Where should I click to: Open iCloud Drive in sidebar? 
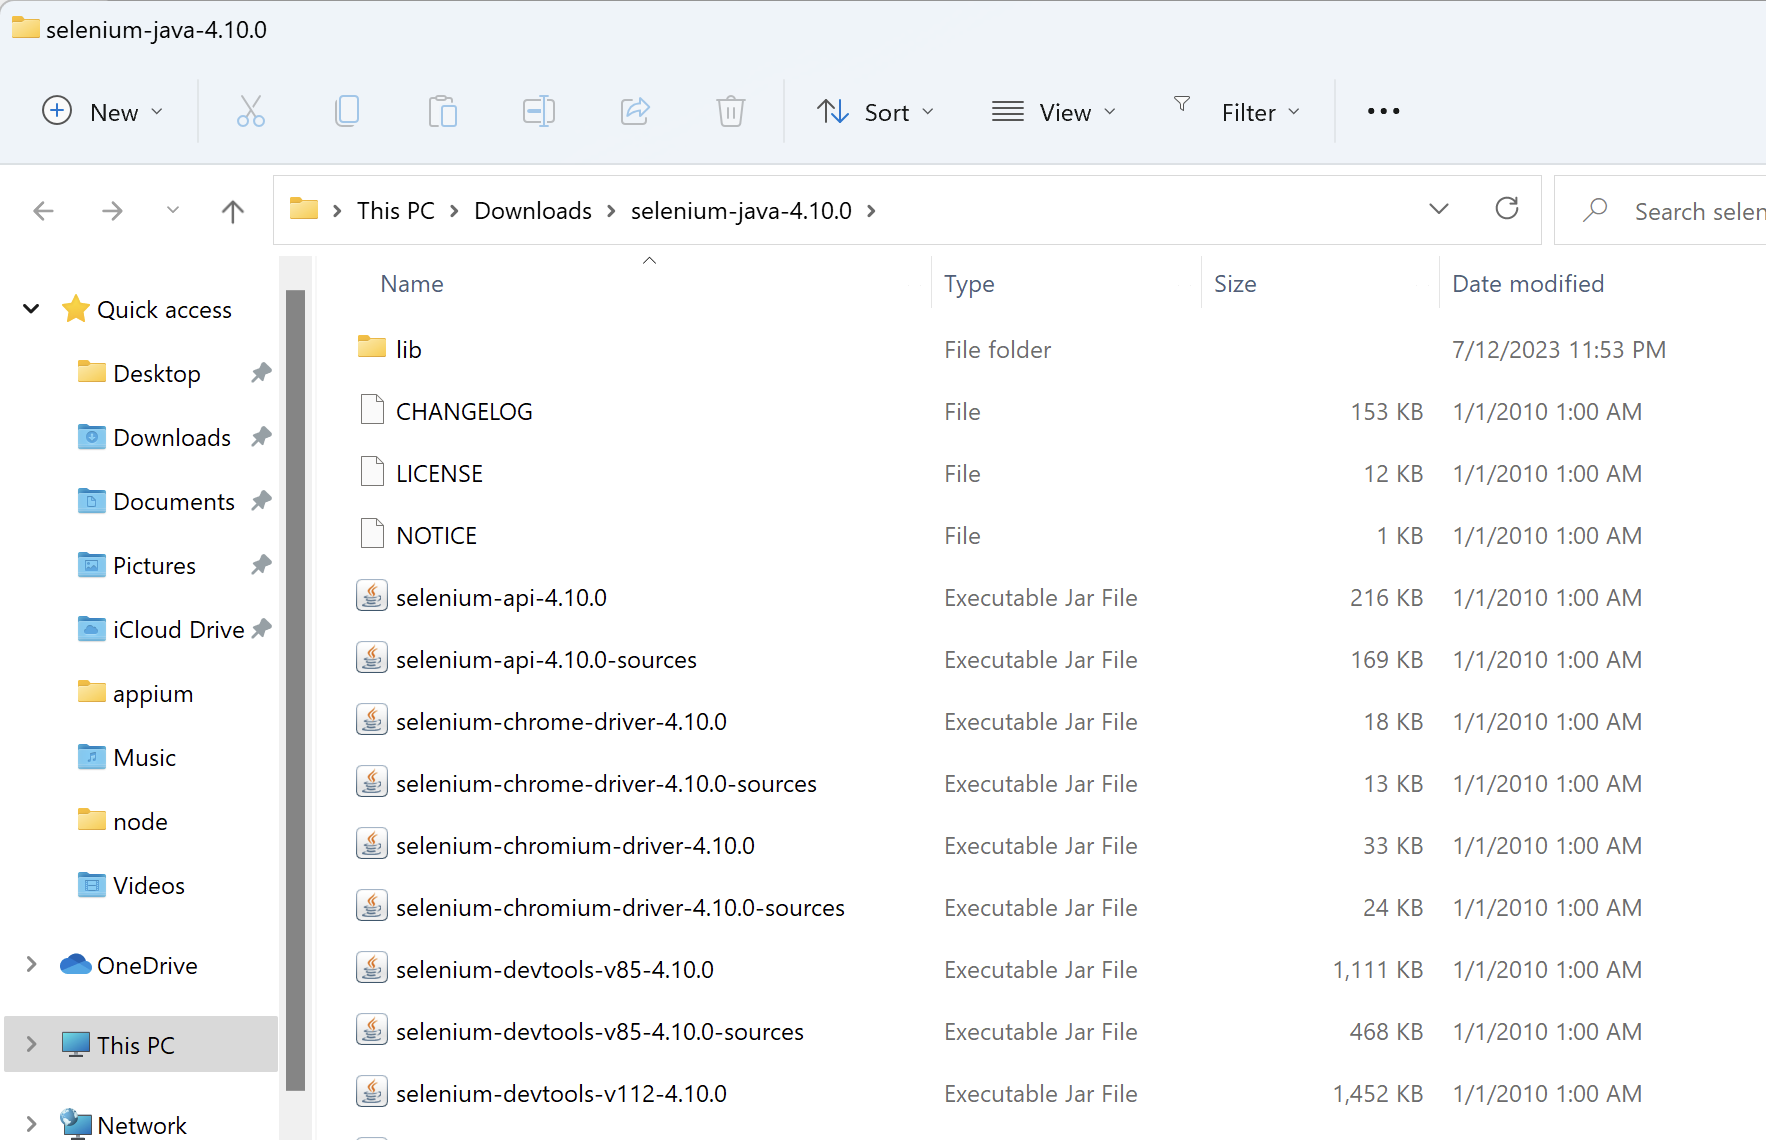pos(179,630)
